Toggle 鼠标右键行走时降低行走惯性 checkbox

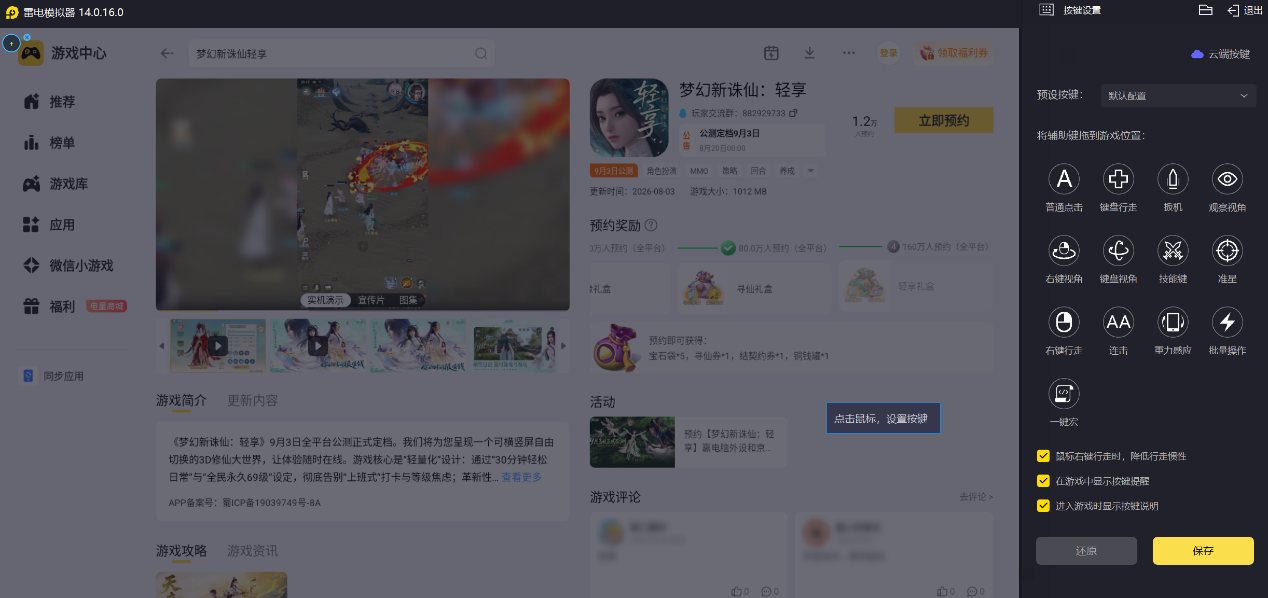pos(1043,456)
